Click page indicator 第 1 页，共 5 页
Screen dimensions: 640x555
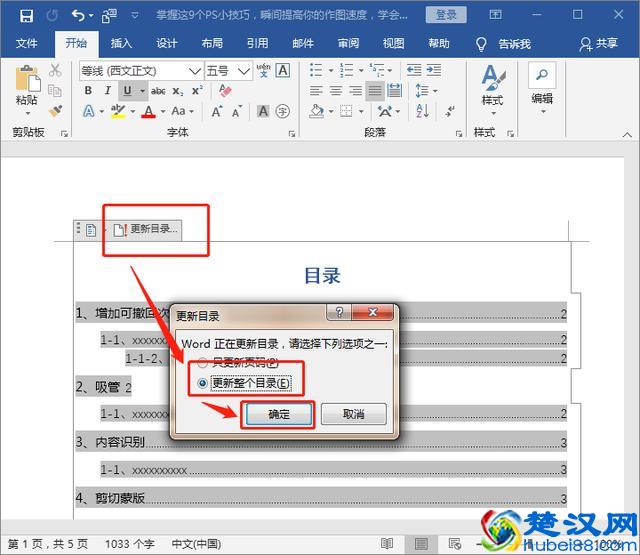tap(48, 544)
